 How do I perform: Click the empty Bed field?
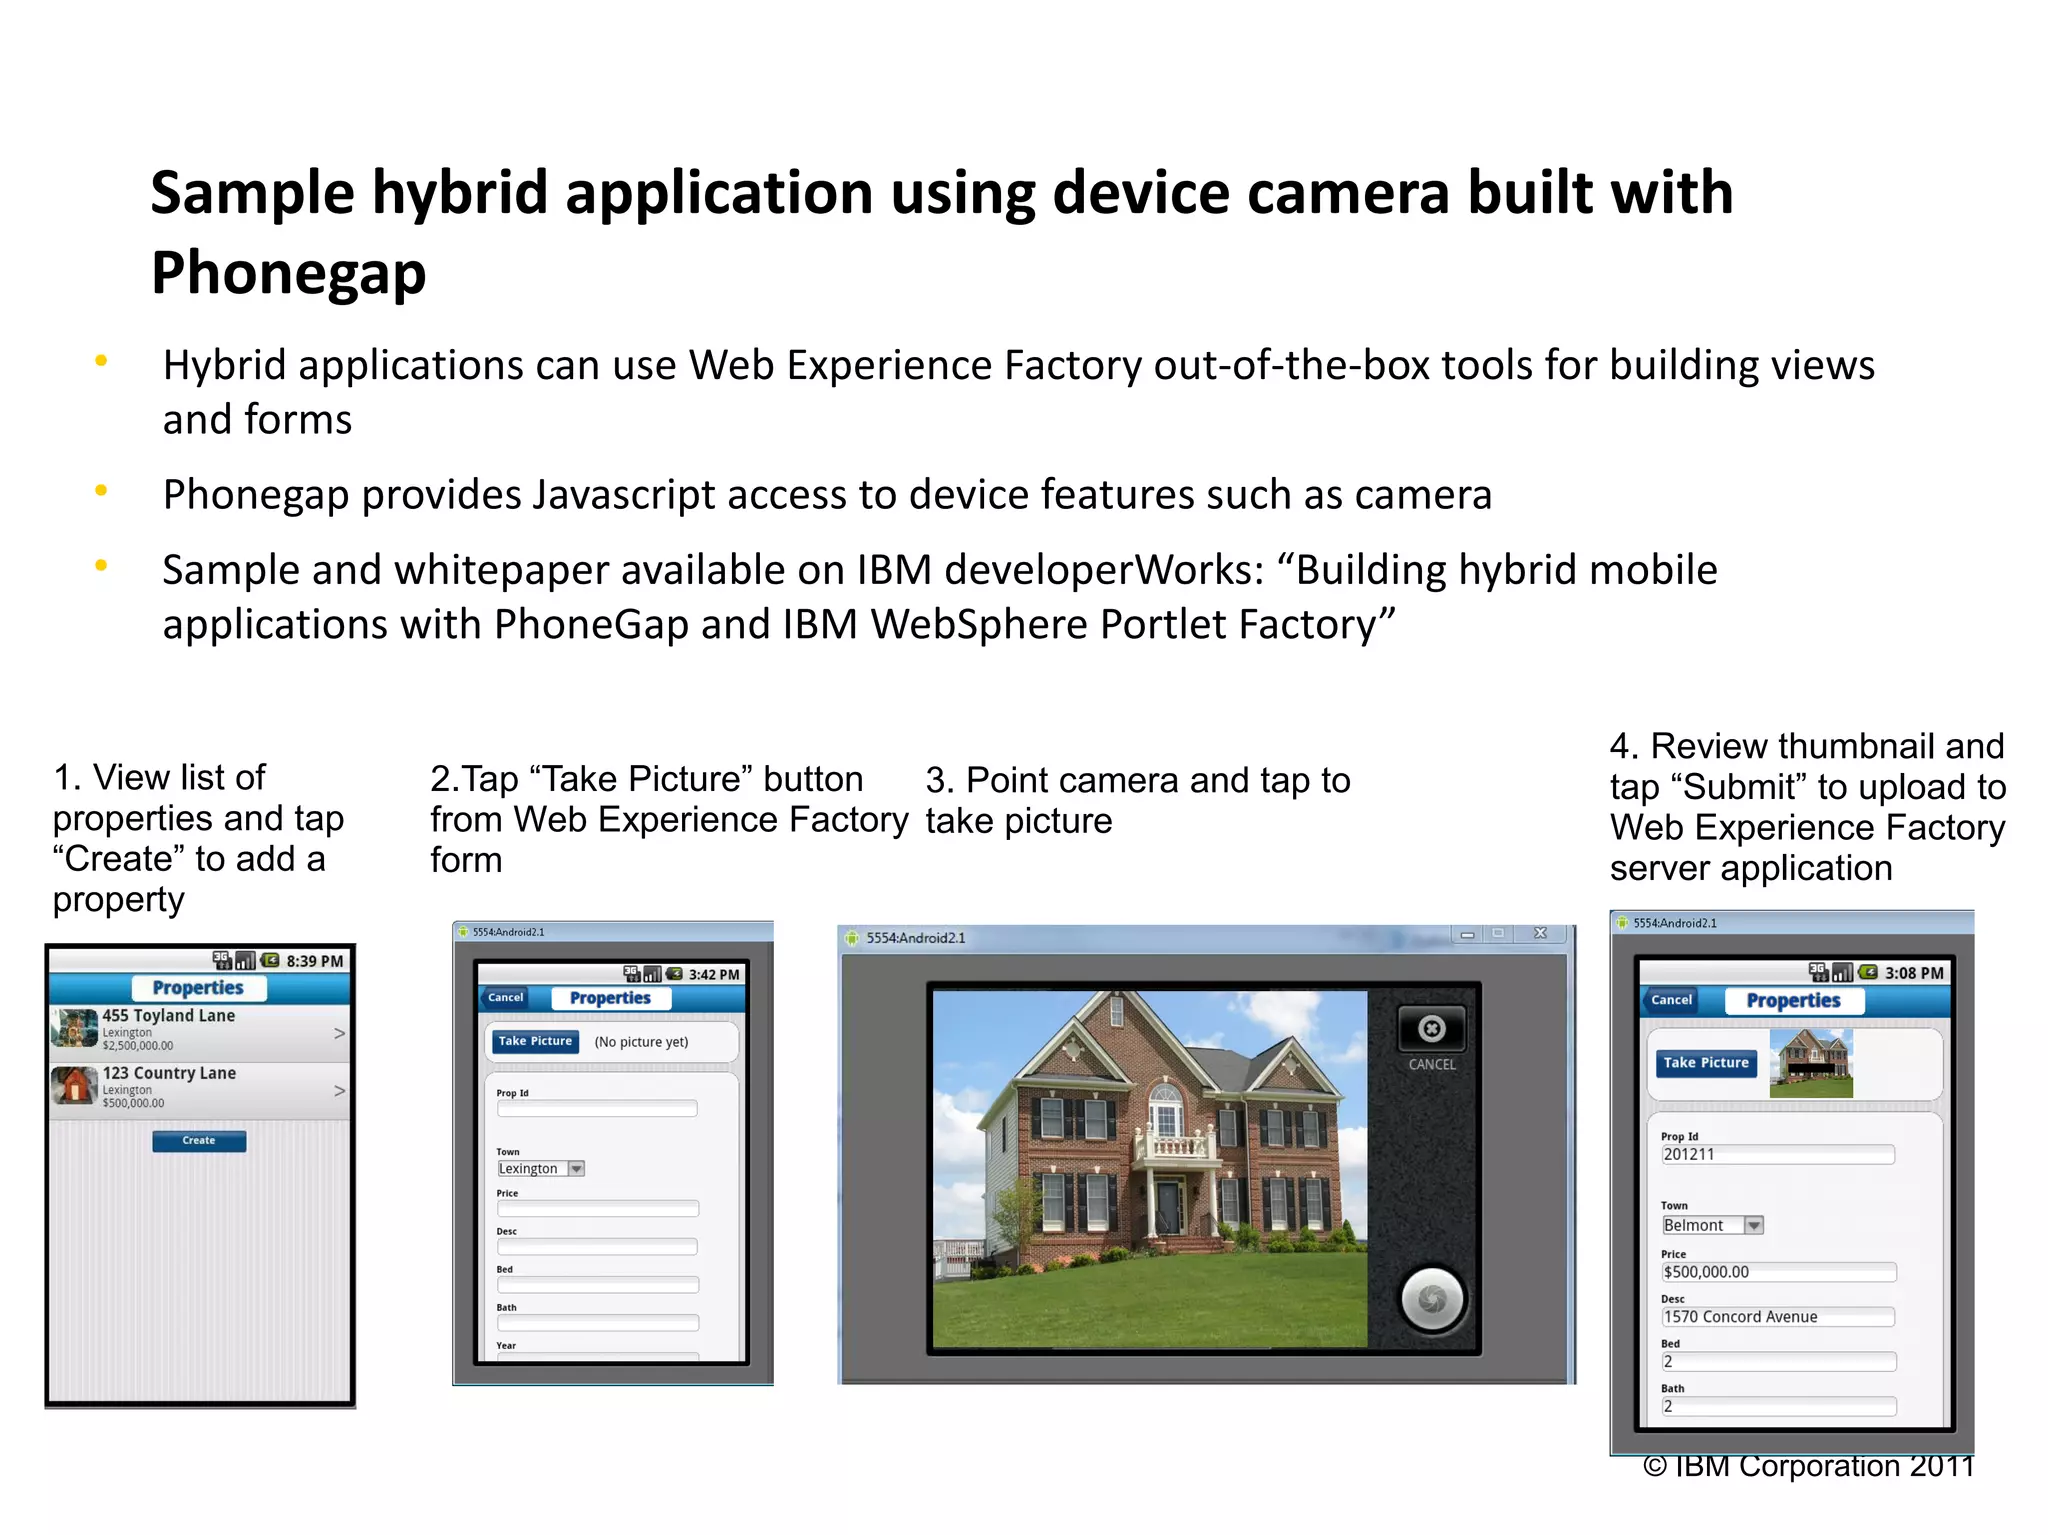point(597,1285)
